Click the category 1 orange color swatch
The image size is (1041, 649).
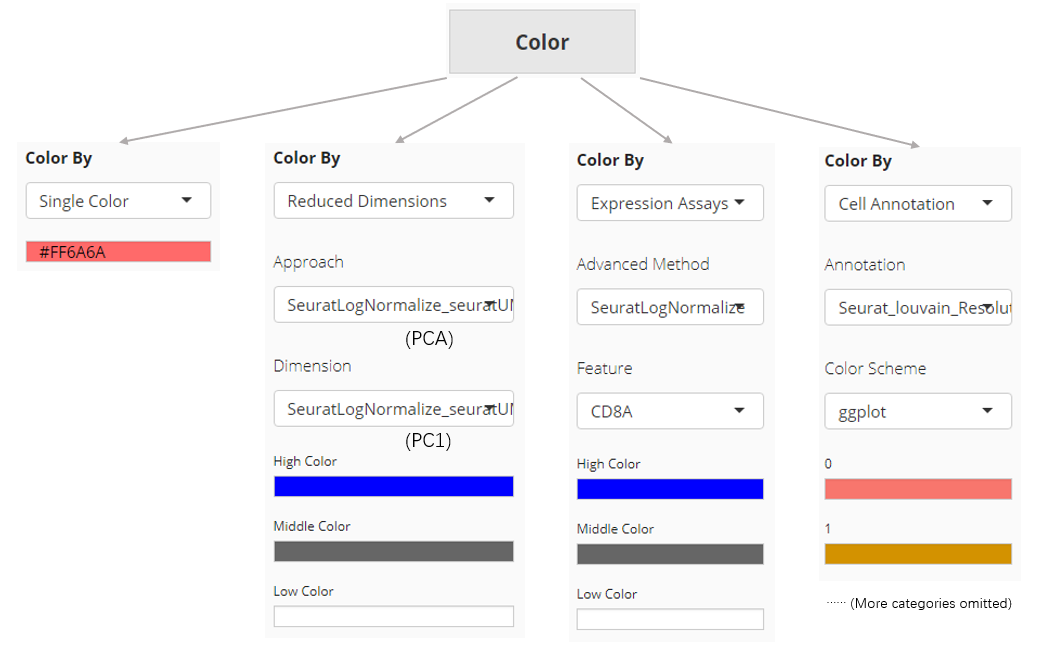point(917,554)
